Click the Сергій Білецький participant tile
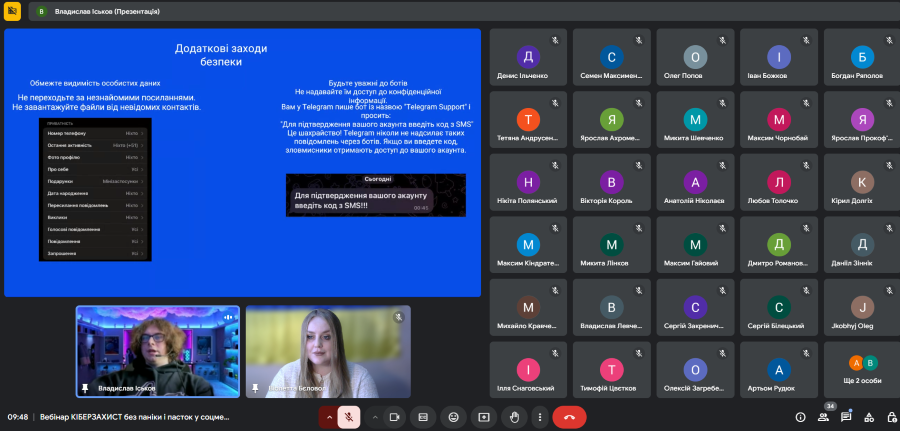The image size is (900, 431). [x=779, y=307]
